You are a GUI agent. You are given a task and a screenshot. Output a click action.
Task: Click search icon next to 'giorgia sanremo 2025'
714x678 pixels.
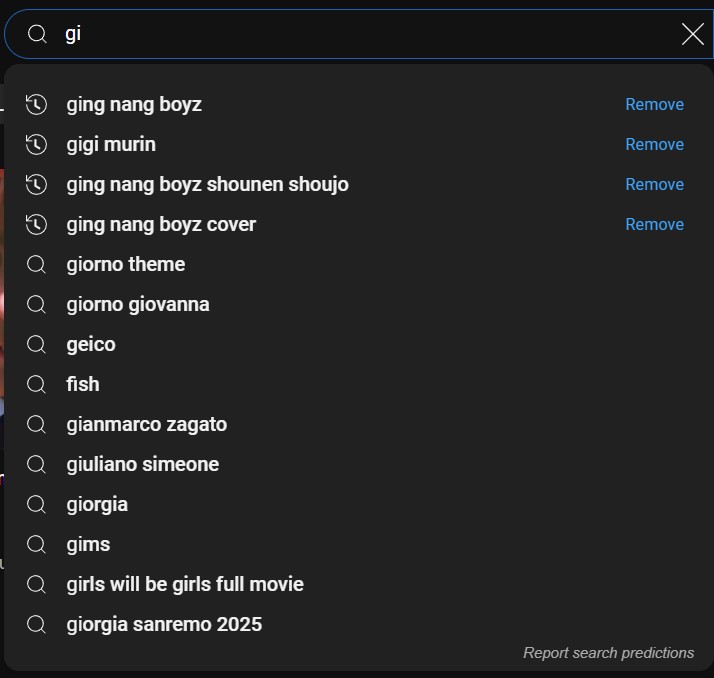[36, 624]
